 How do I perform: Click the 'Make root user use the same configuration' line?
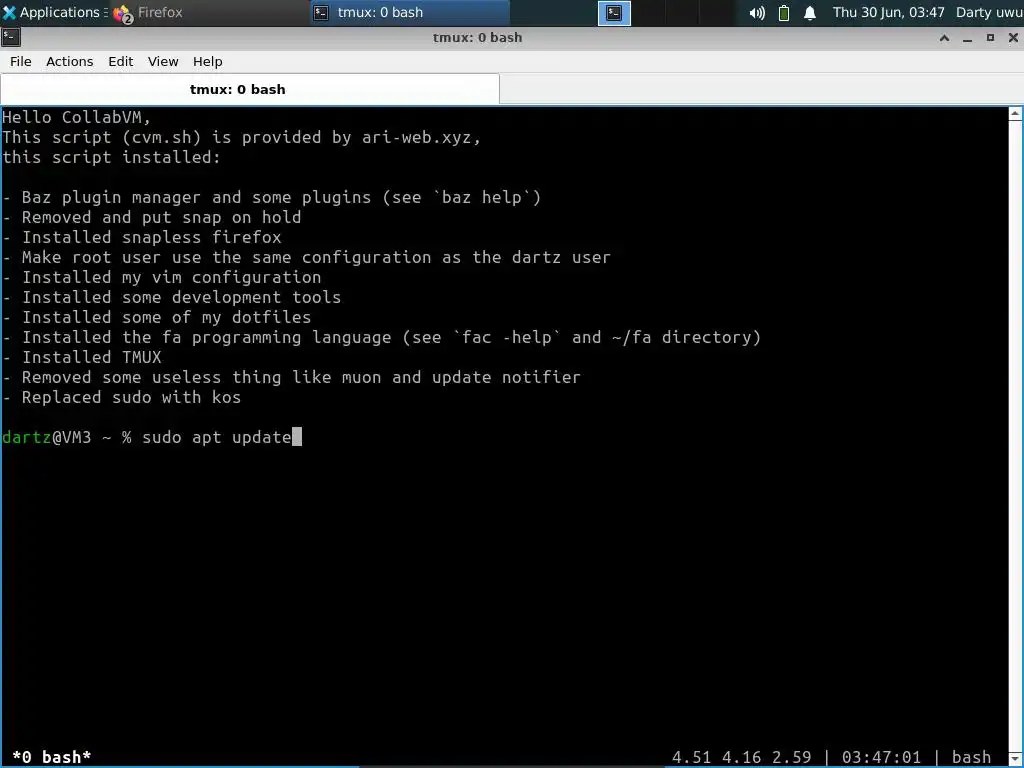(306, 257)
